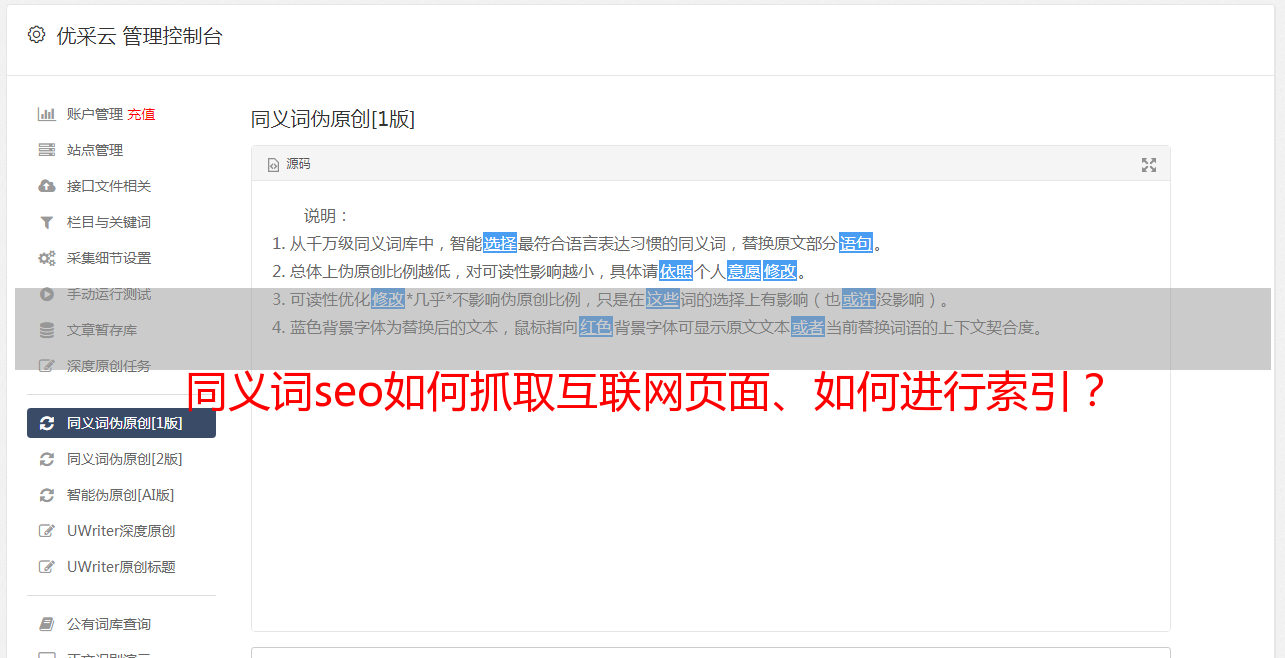Viewport: 1285px width, 658px height.
Task: Click the highlighted word 选择
Action: (500, 243)
